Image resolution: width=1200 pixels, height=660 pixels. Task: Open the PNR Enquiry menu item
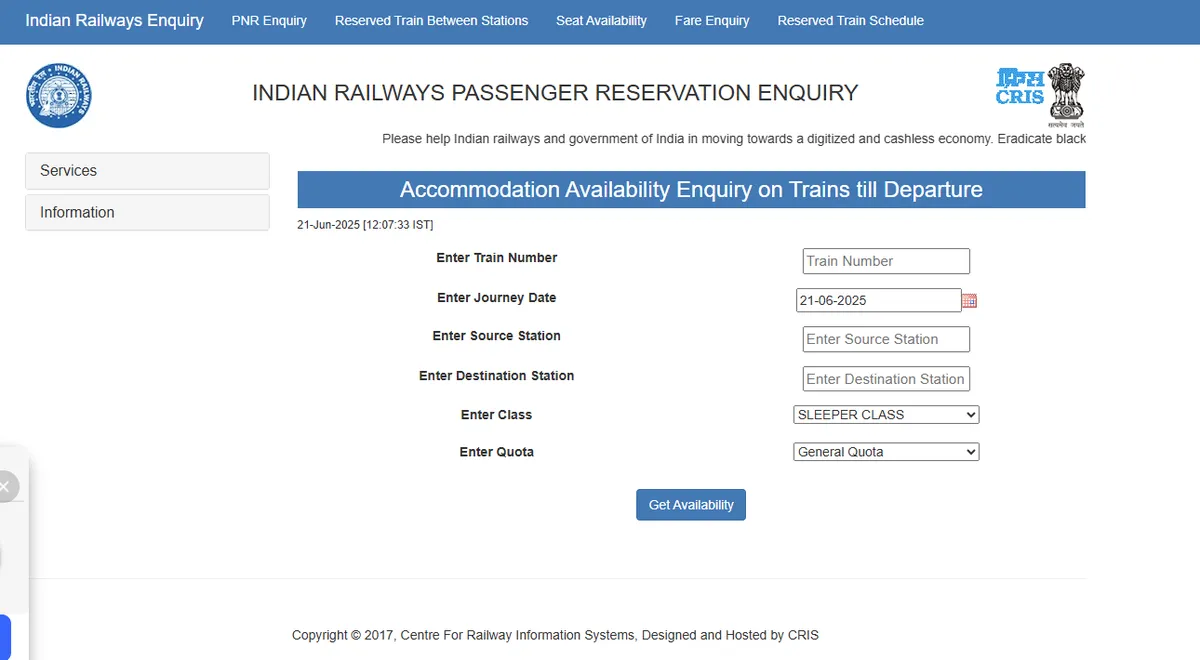[269, 20]
